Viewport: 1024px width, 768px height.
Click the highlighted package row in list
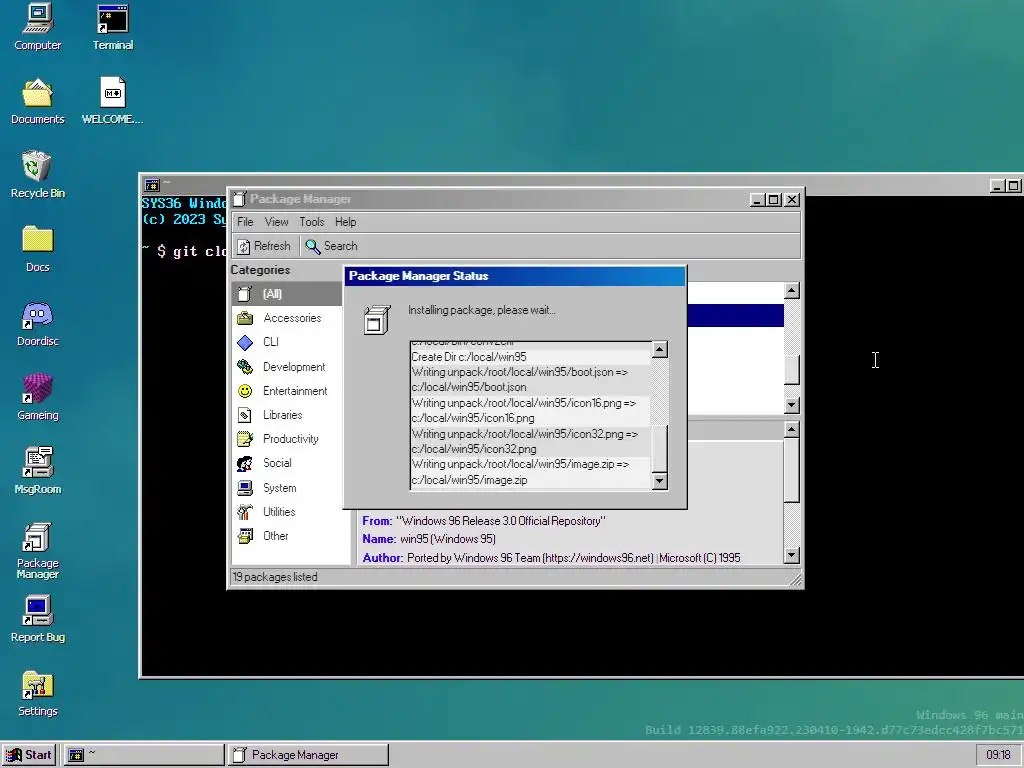(x=735, y=316)
